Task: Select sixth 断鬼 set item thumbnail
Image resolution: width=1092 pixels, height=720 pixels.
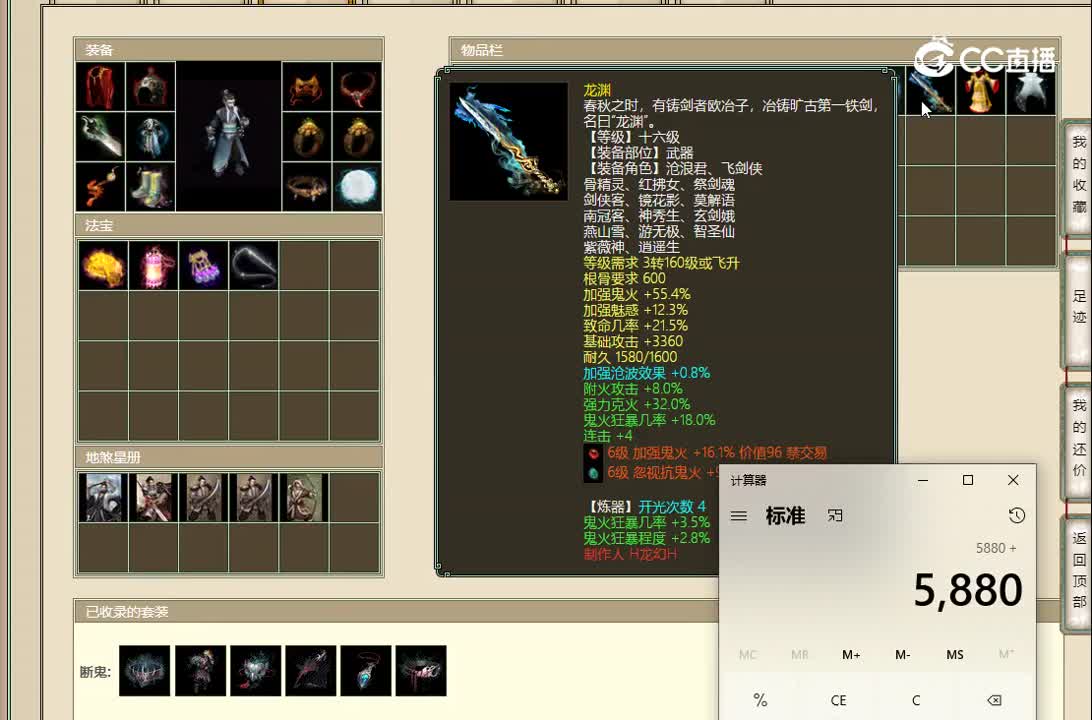Action: click(421, 671)
